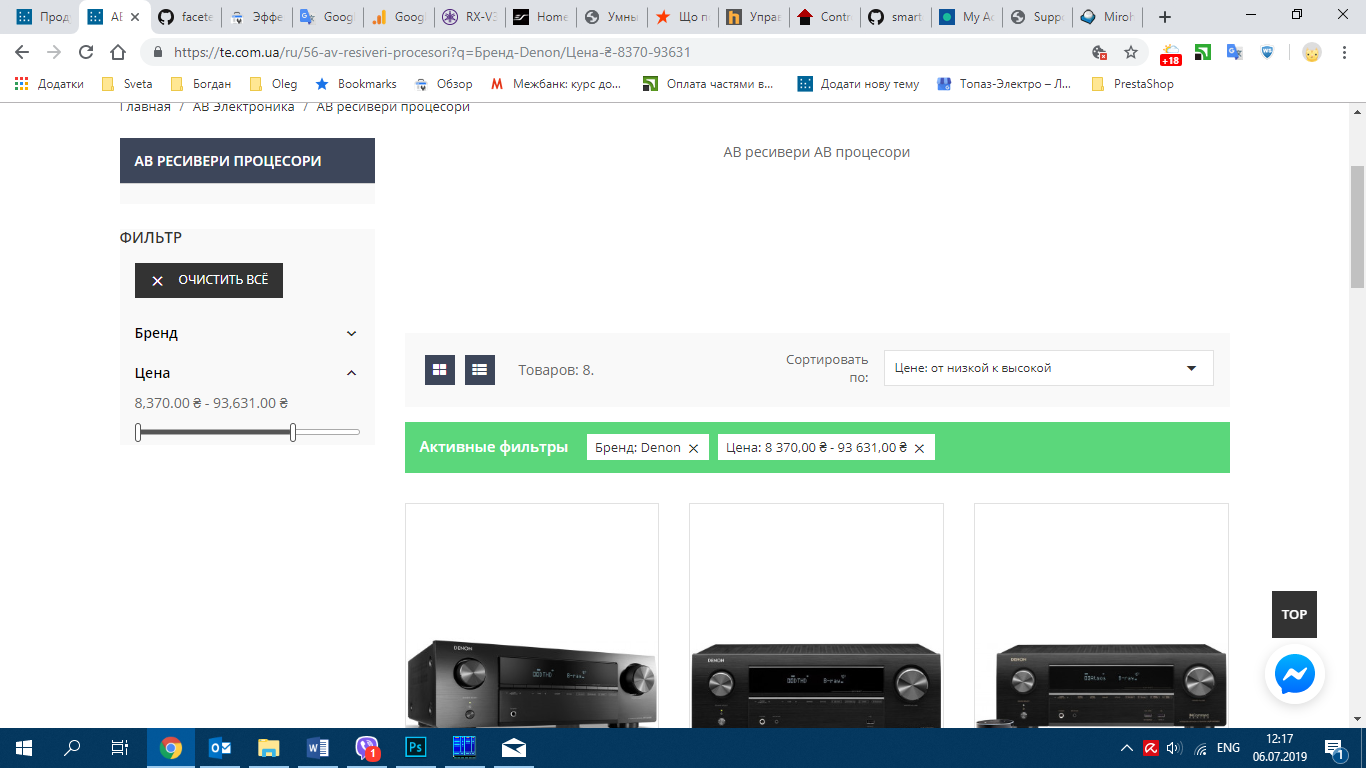
Task: Open the Додатки apps bookmark
Action: point(49,84)
